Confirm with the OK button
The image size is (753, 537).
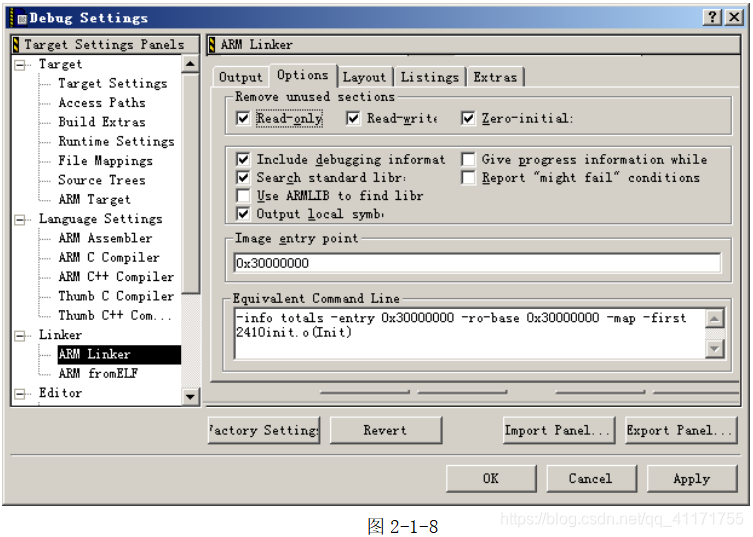coord(491,478)
